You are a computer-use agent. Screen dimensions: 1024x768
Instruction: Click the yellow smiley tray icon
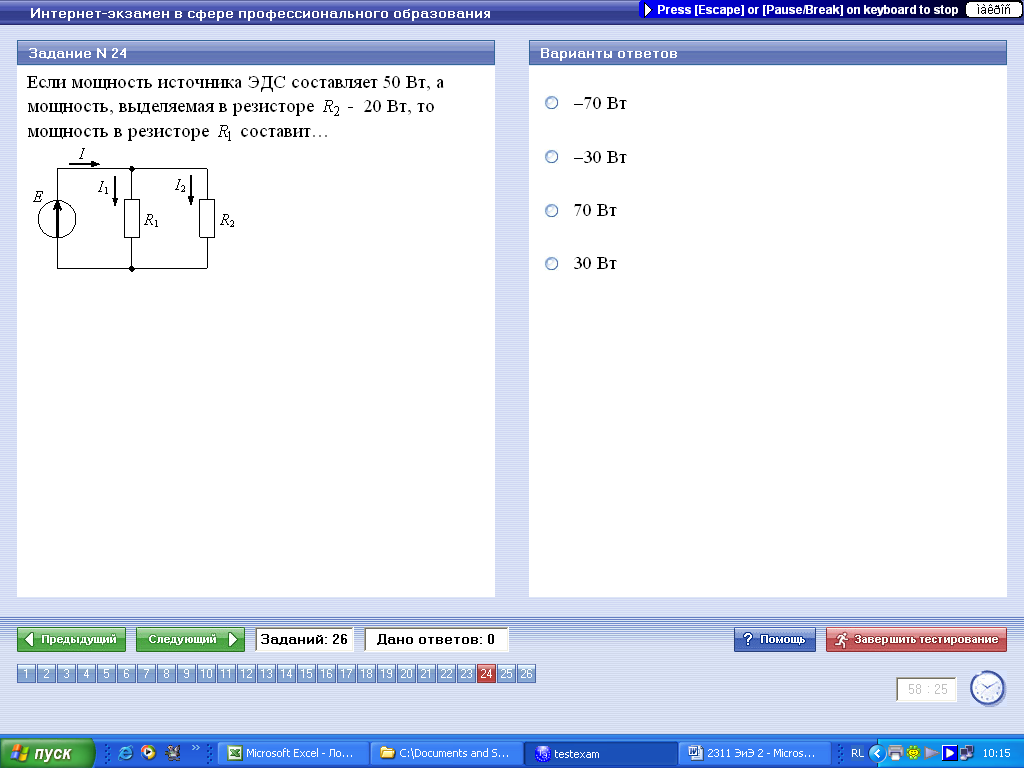tap(913, 754)
